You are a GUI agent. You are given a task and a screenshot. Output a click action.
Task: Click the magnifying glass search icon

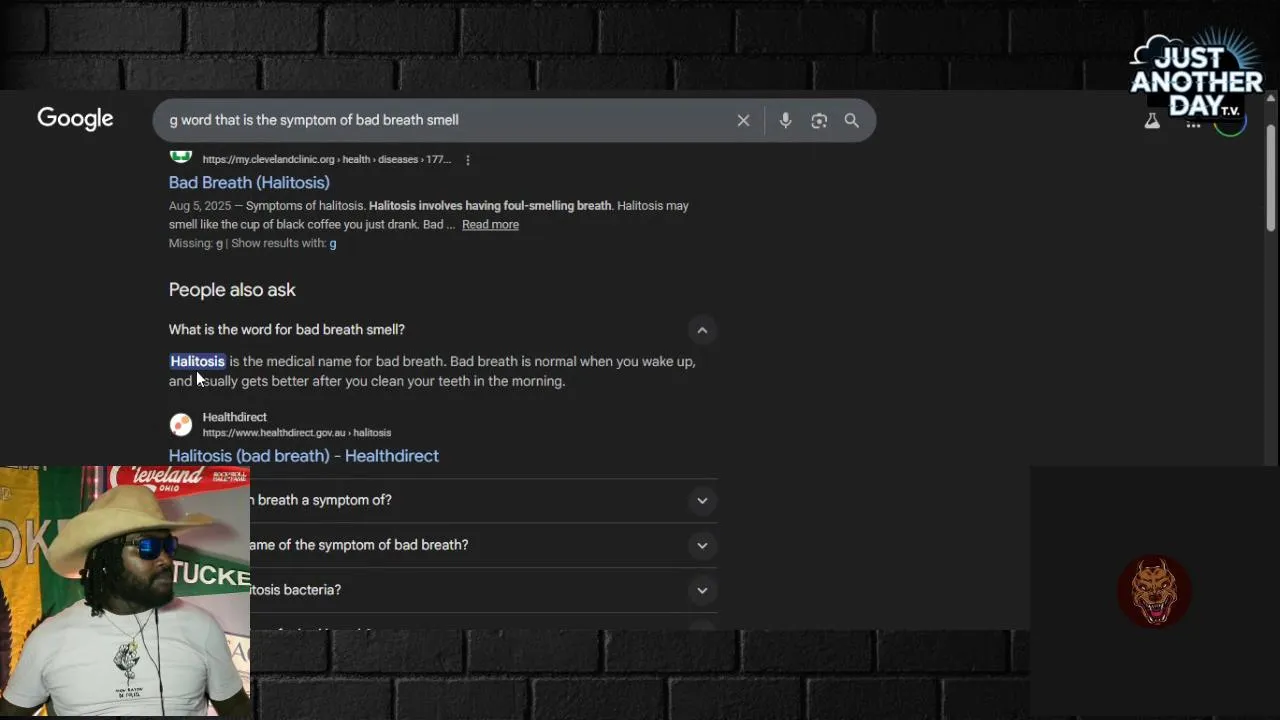click(x=852, y=120)
